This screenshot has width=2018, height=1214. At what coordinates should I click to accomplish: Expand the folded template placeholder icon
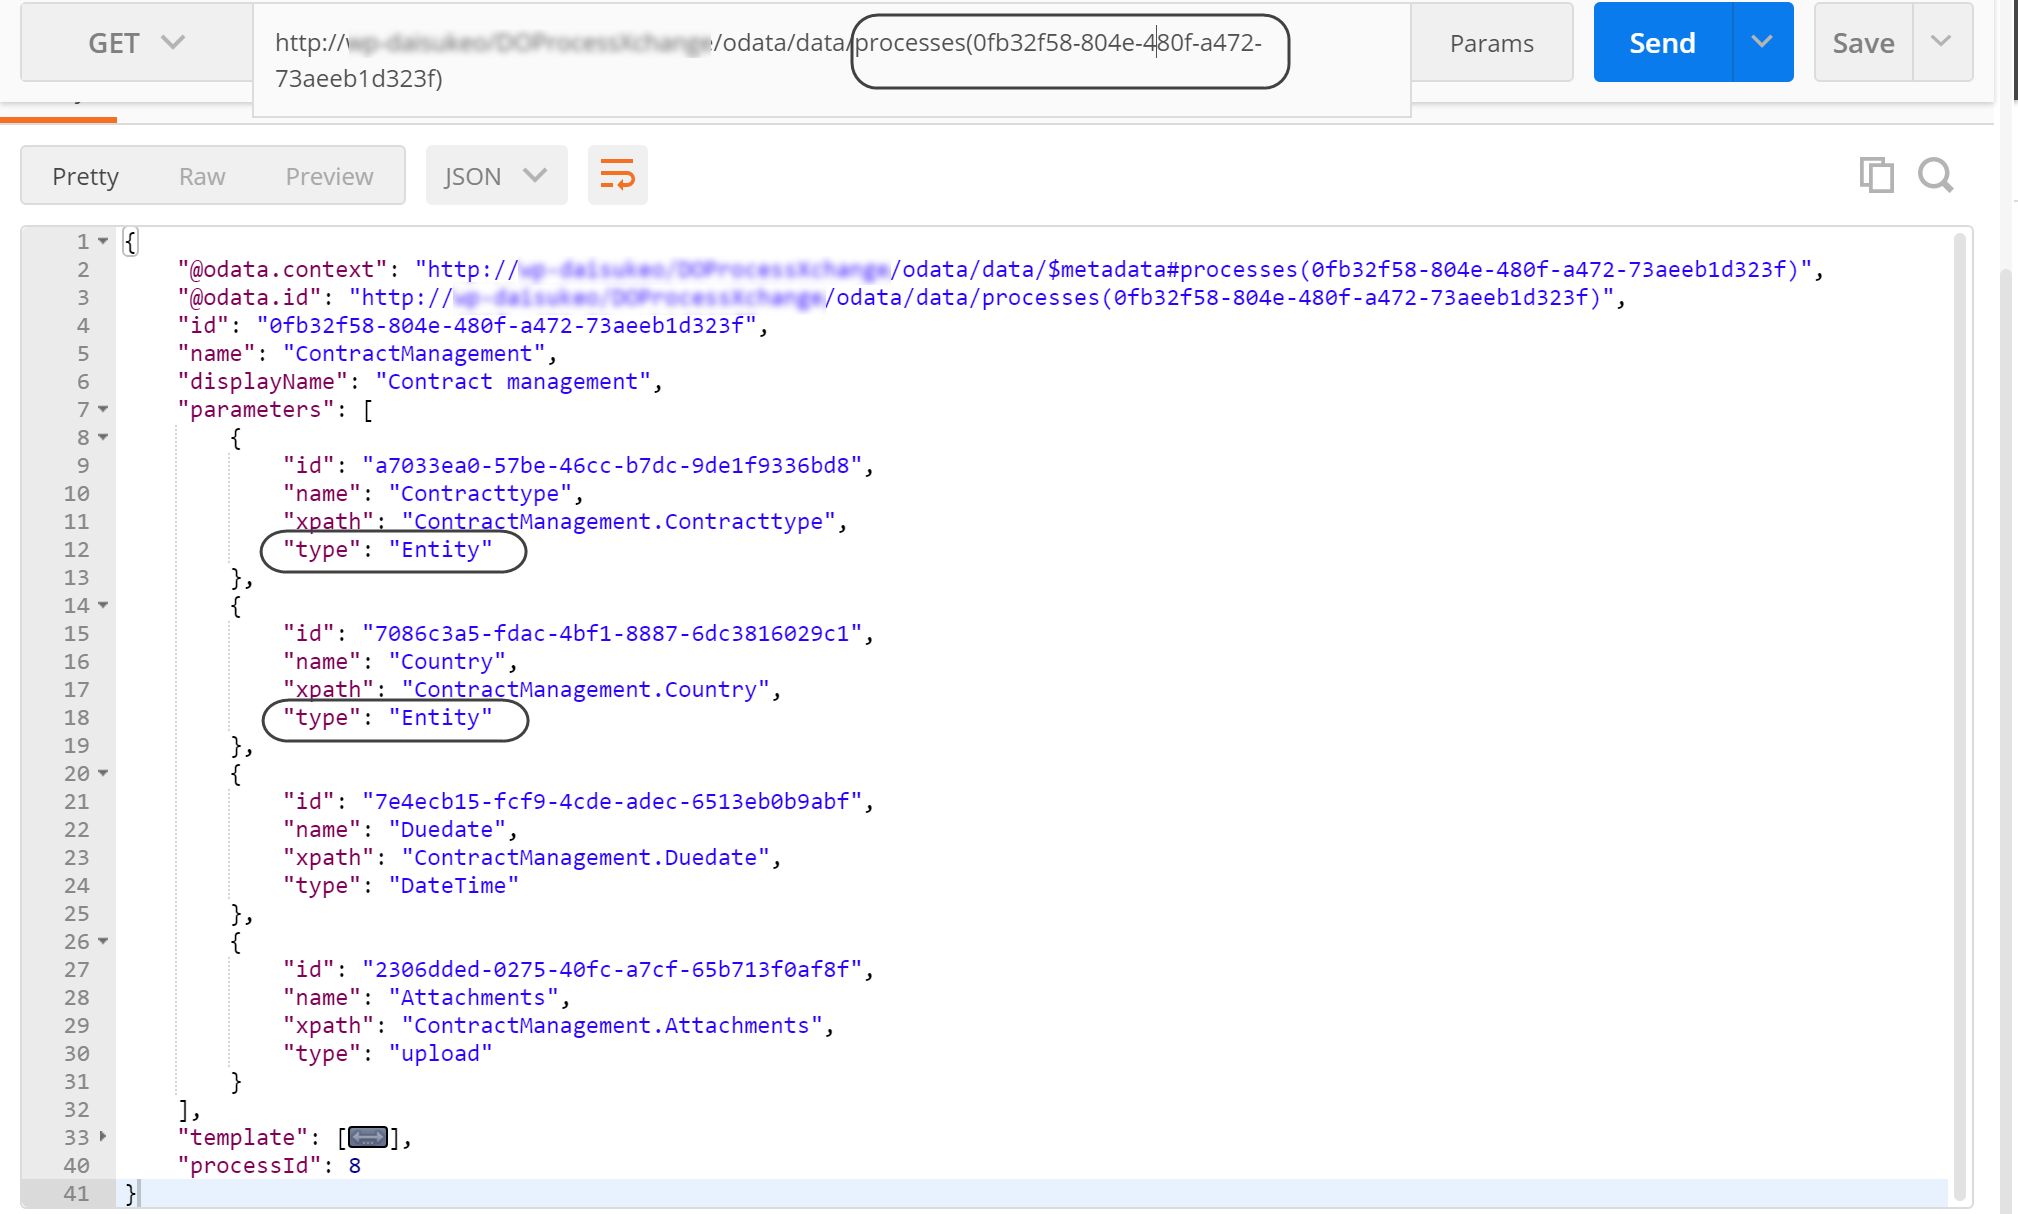coord(368,1137)
